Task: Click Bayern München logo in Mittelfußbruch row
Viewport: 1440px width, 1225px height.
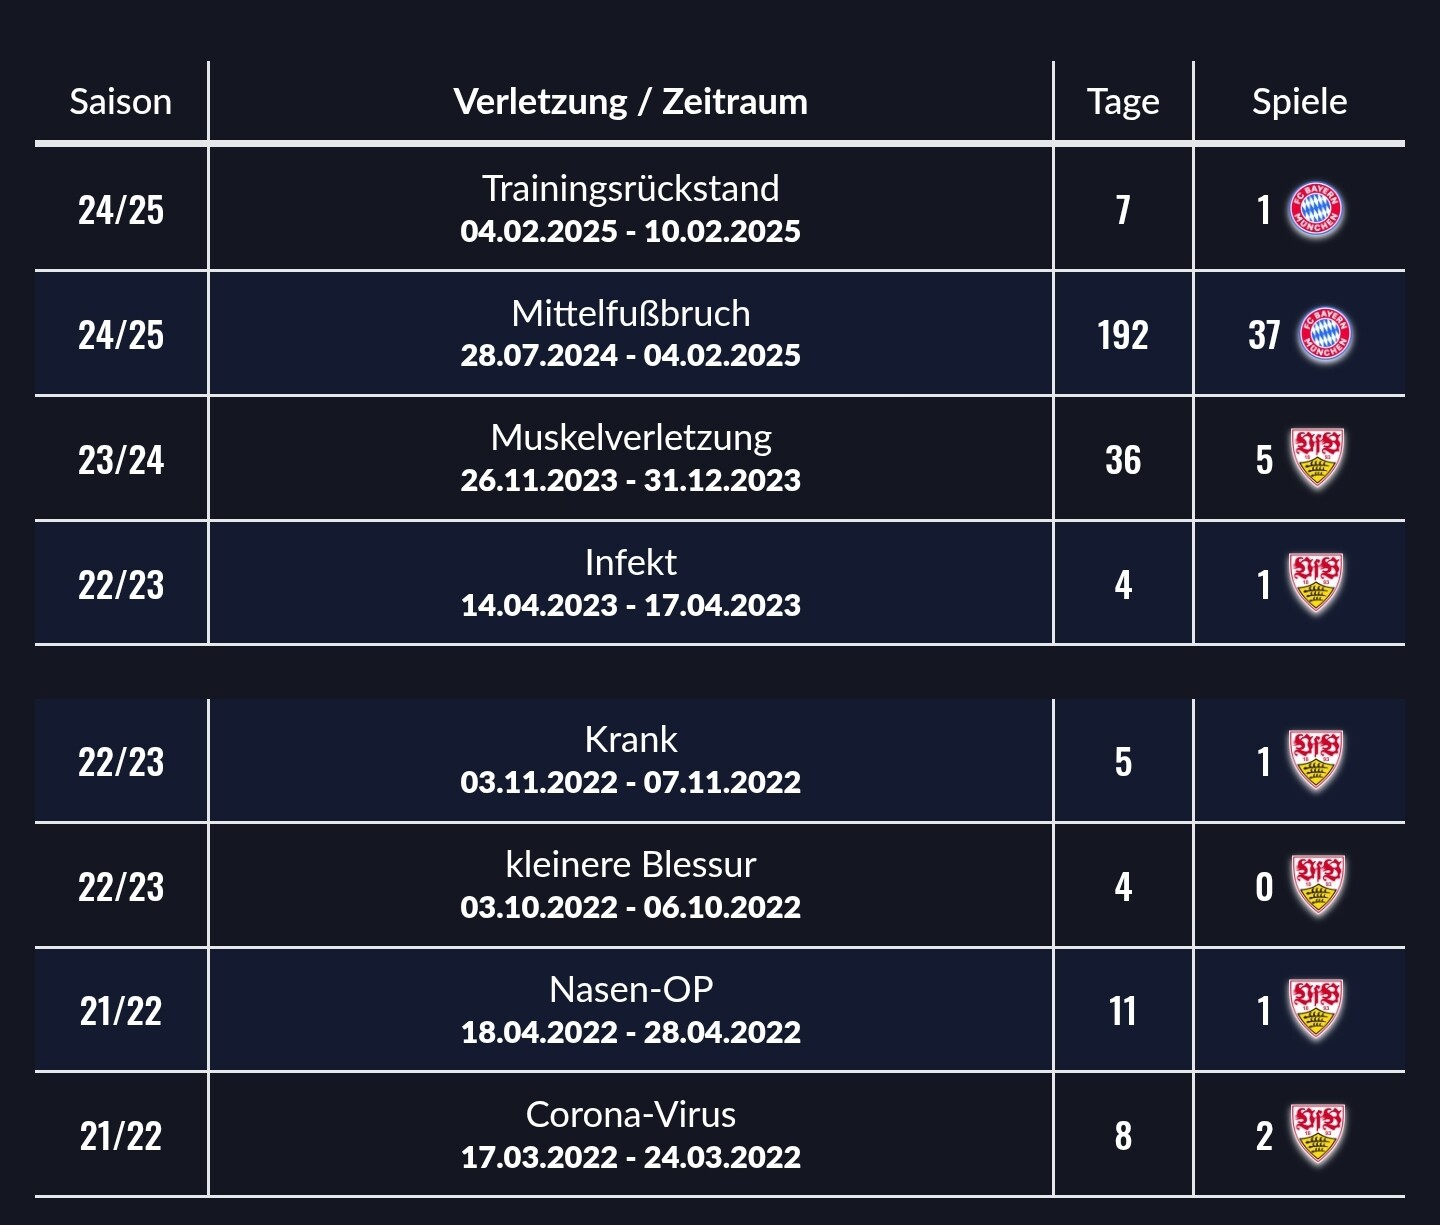Action: [x=1324, y=335]
